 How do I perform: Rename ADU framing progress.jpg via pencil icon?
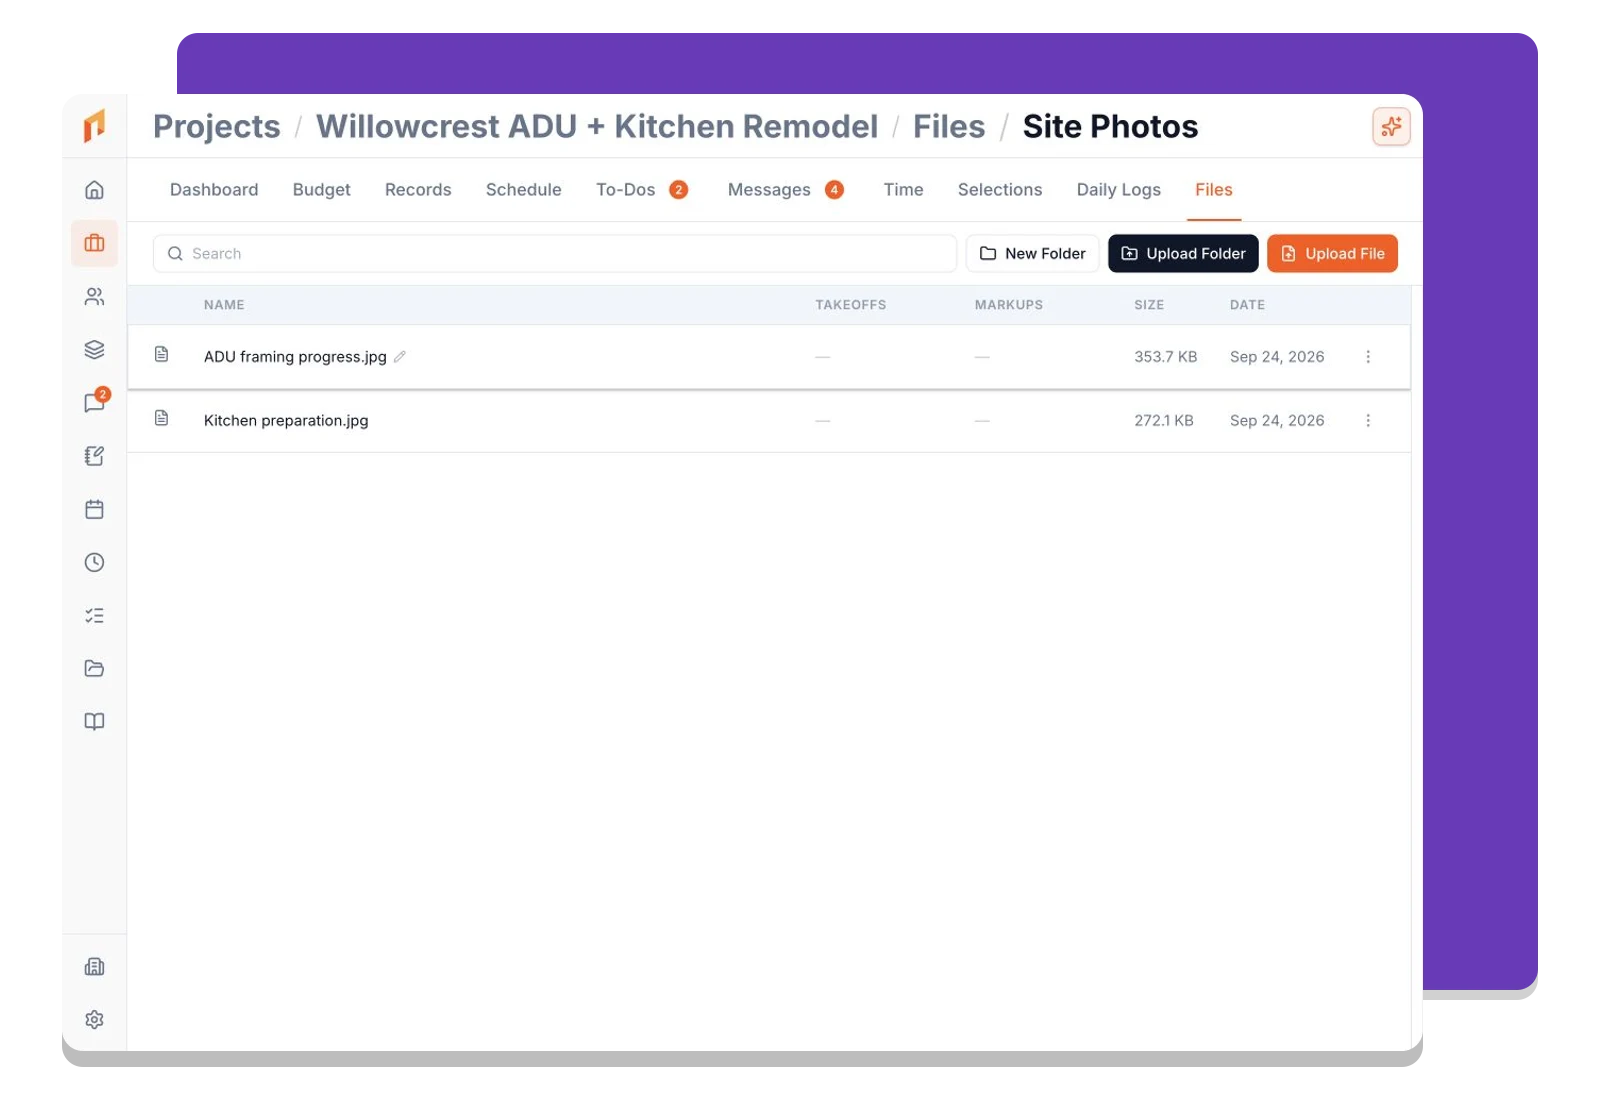click(x=400, y=356)
